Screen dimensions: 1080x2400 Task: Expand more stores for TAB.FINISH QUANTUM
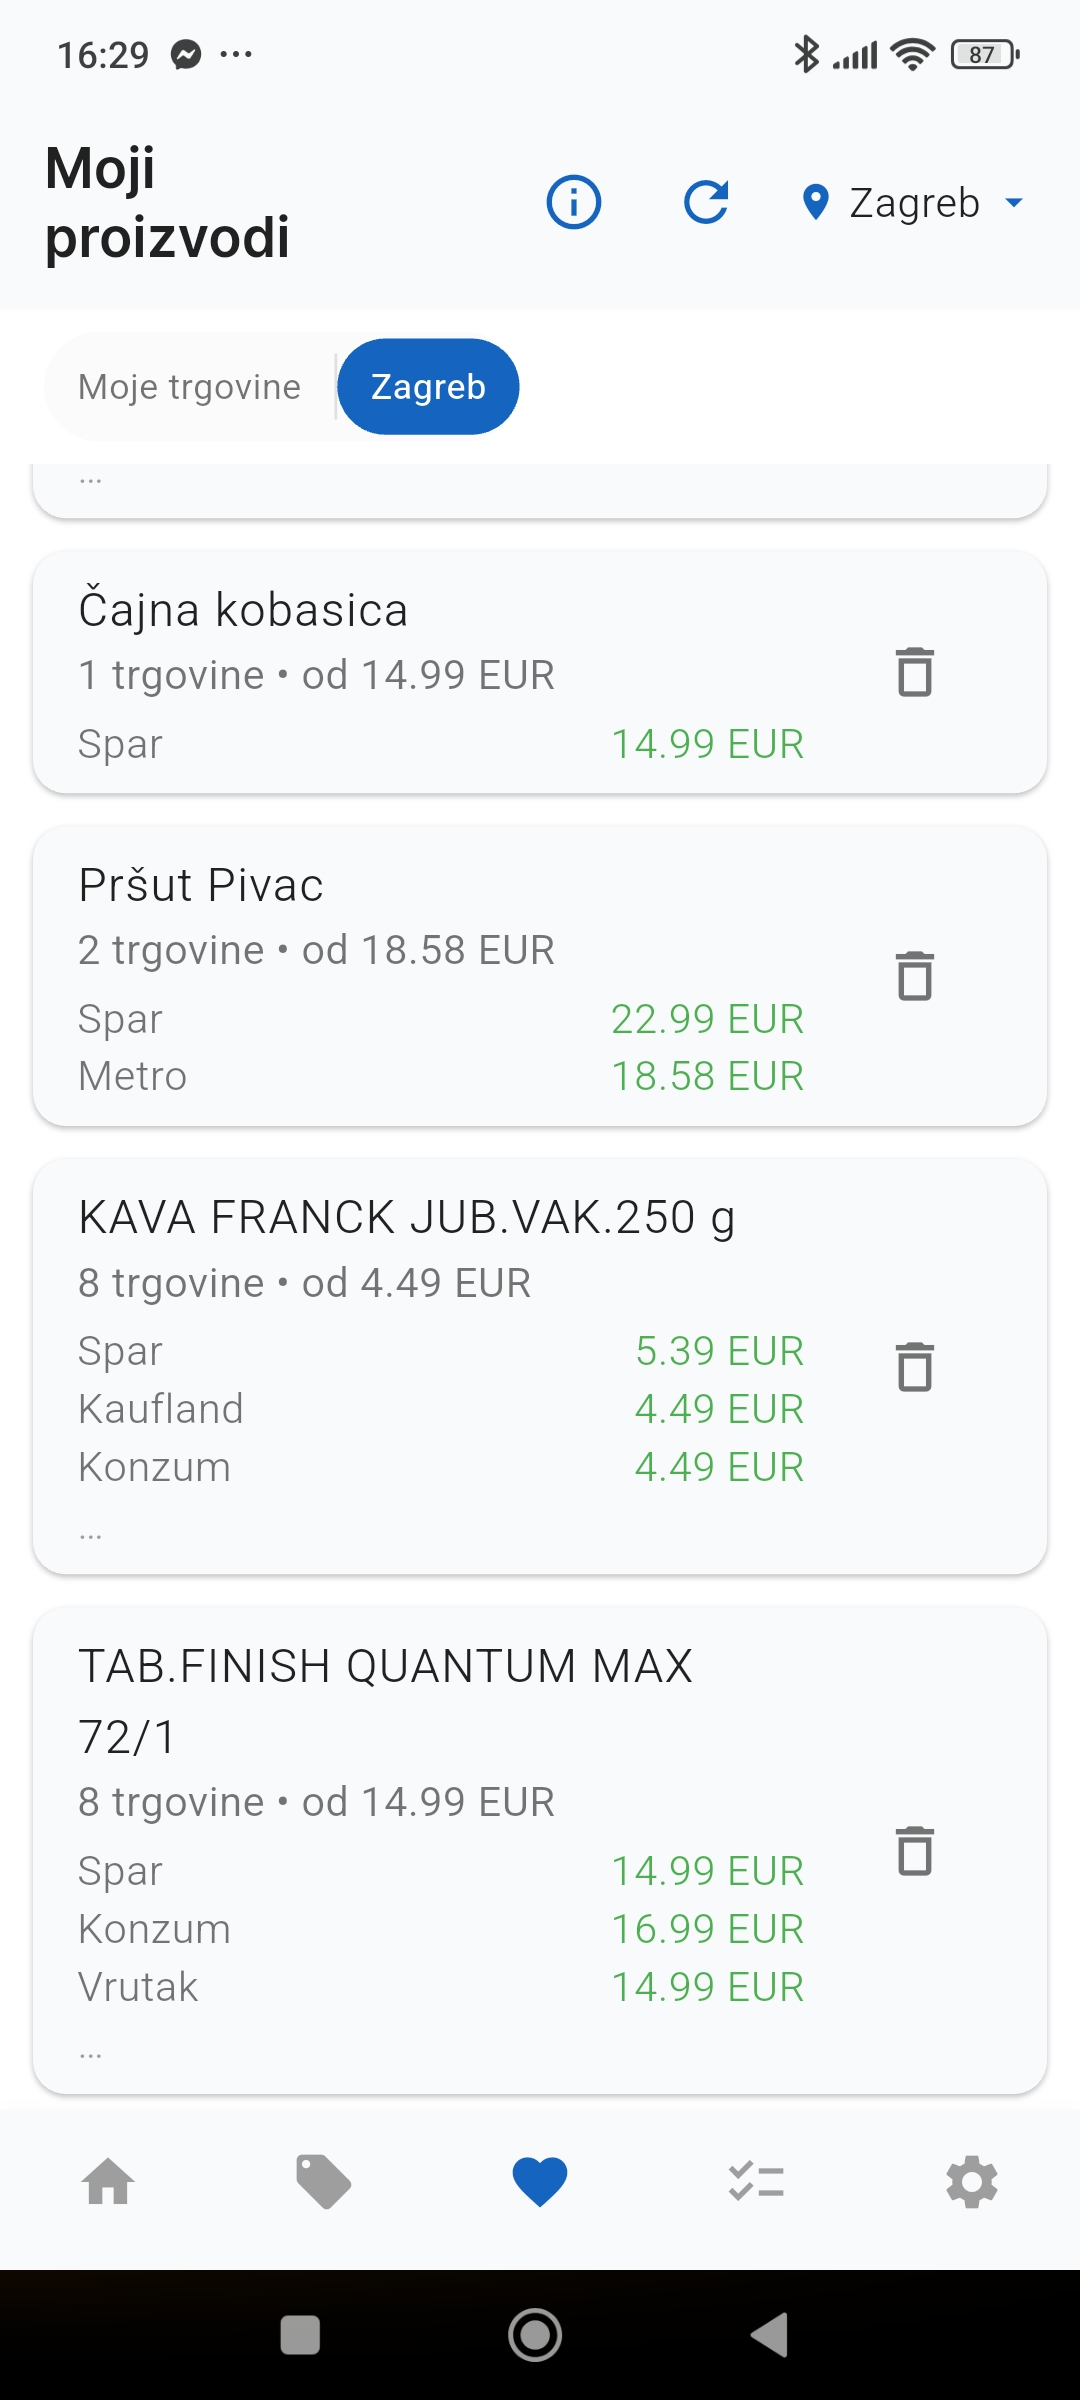click(x=91, y=2054)
